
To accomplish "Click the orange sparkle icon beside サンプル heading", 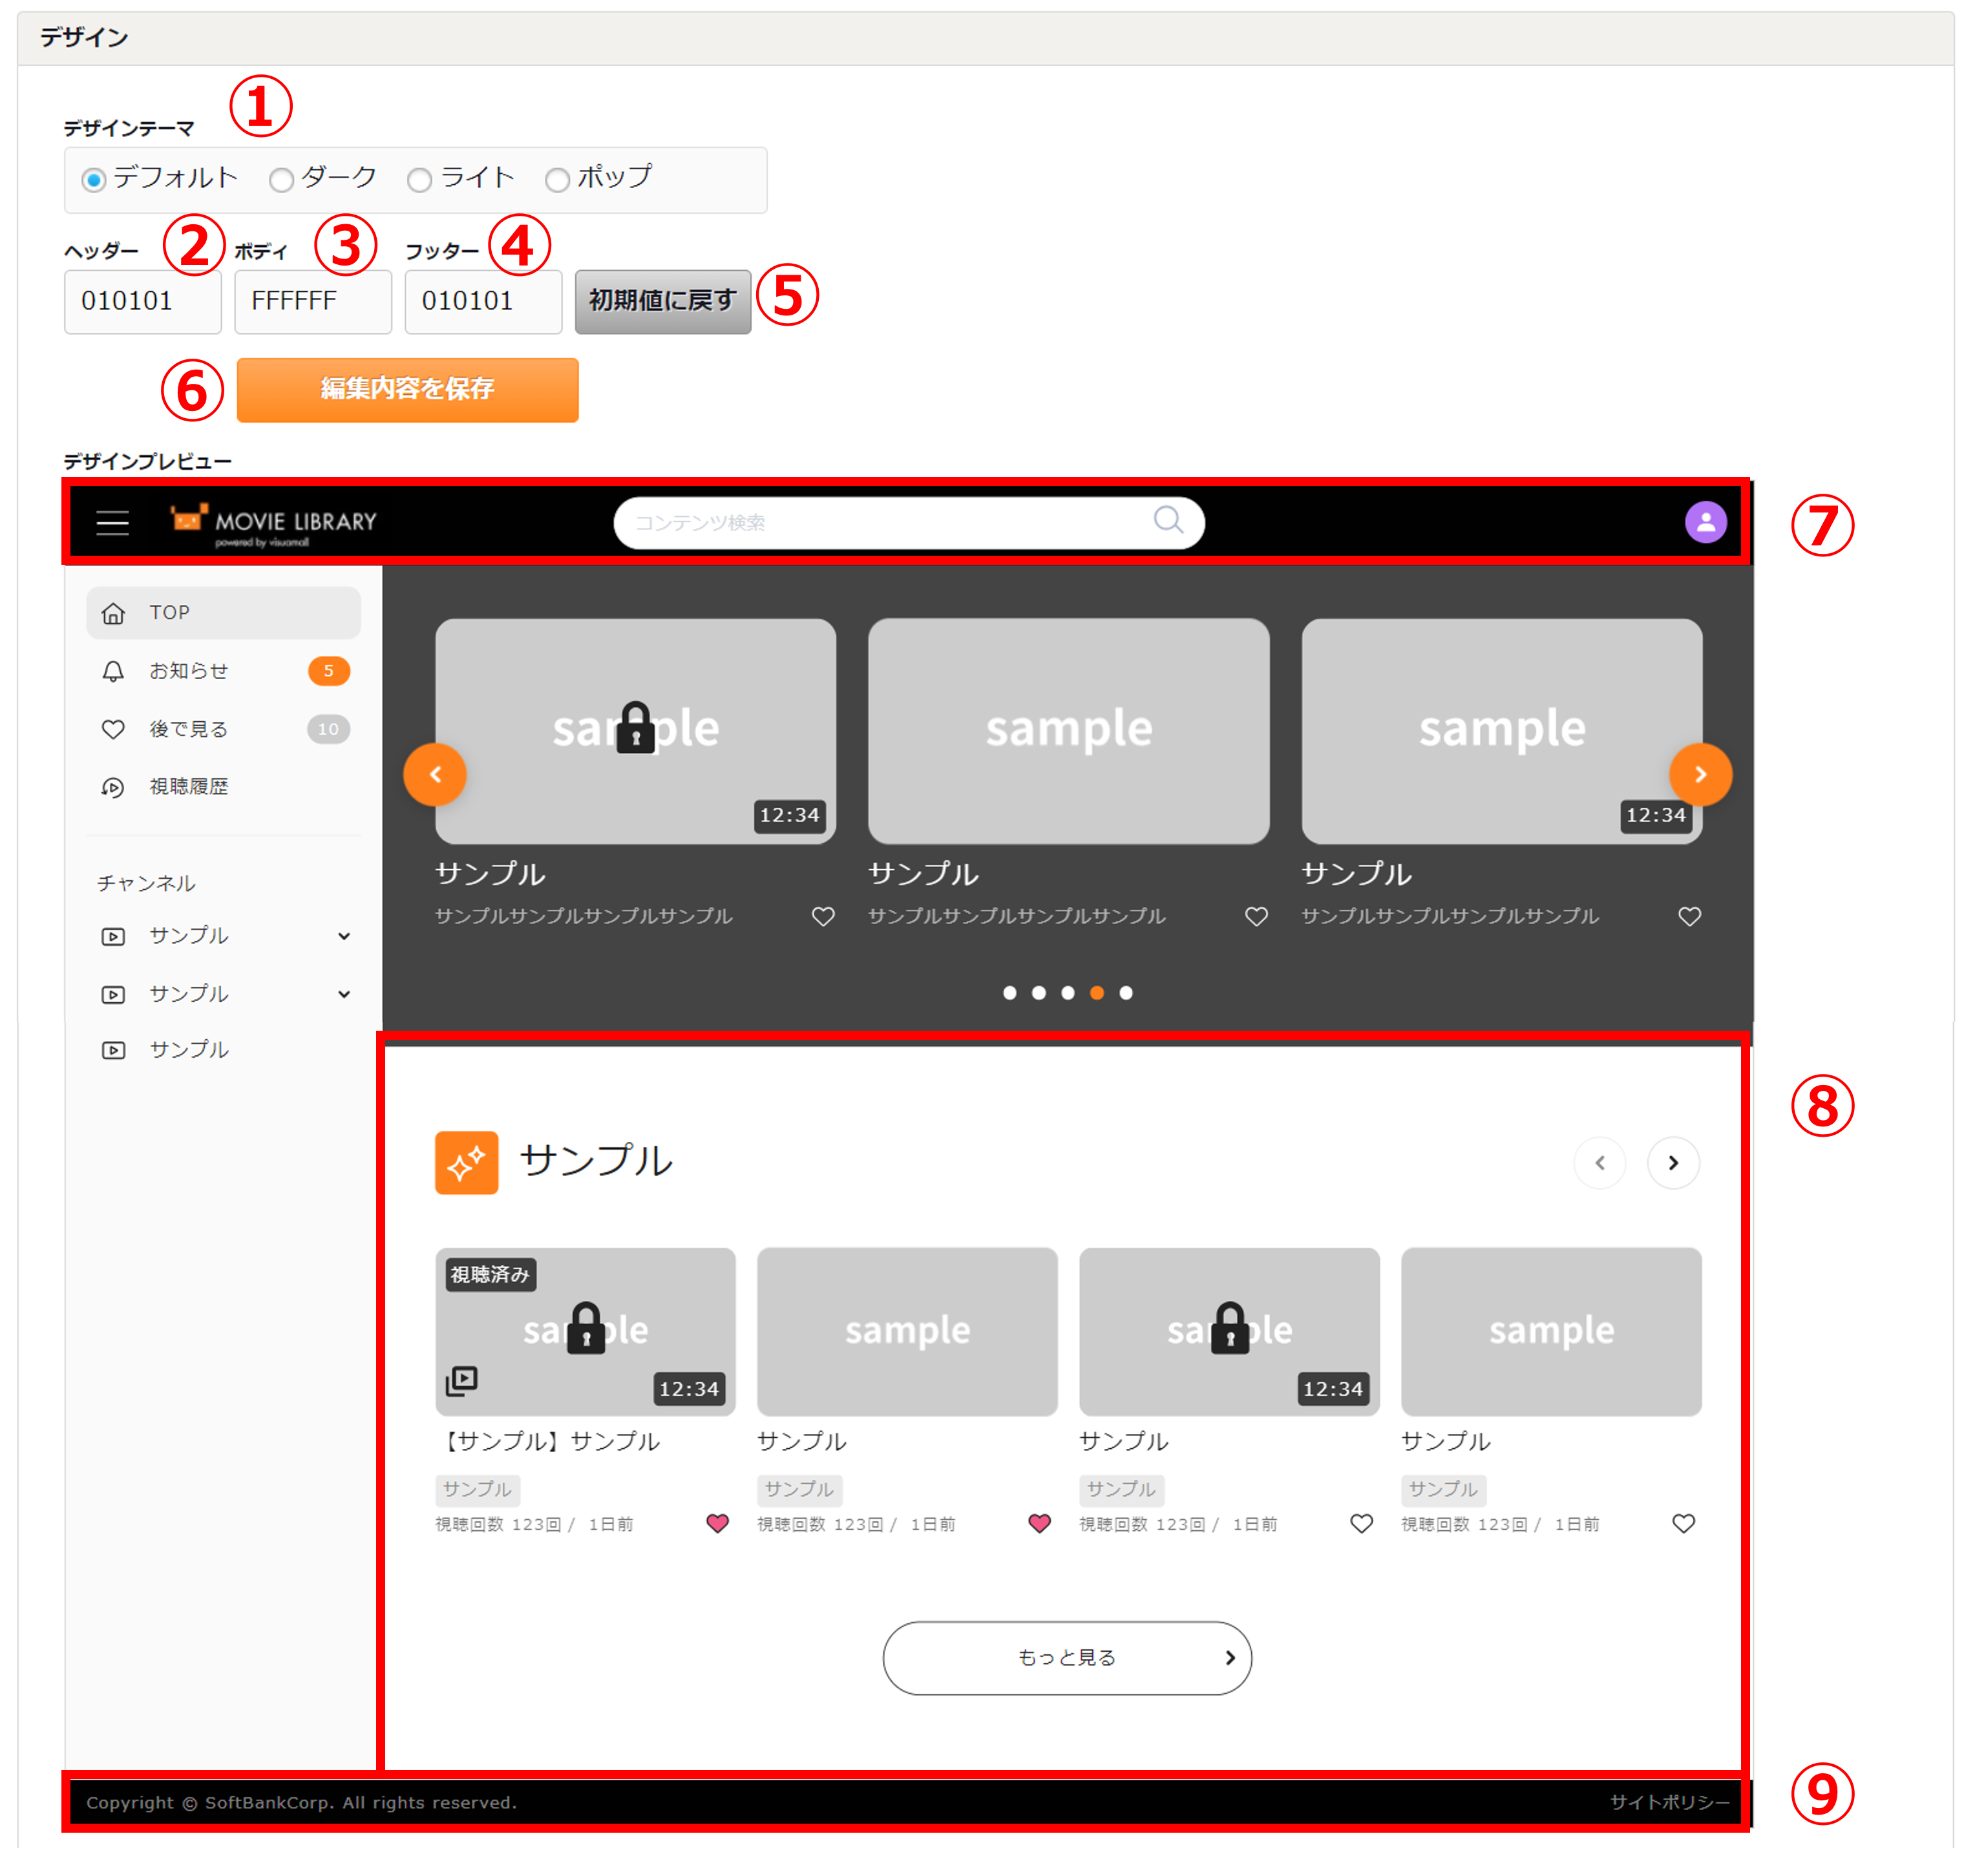I will click(x=466, y=1162).
